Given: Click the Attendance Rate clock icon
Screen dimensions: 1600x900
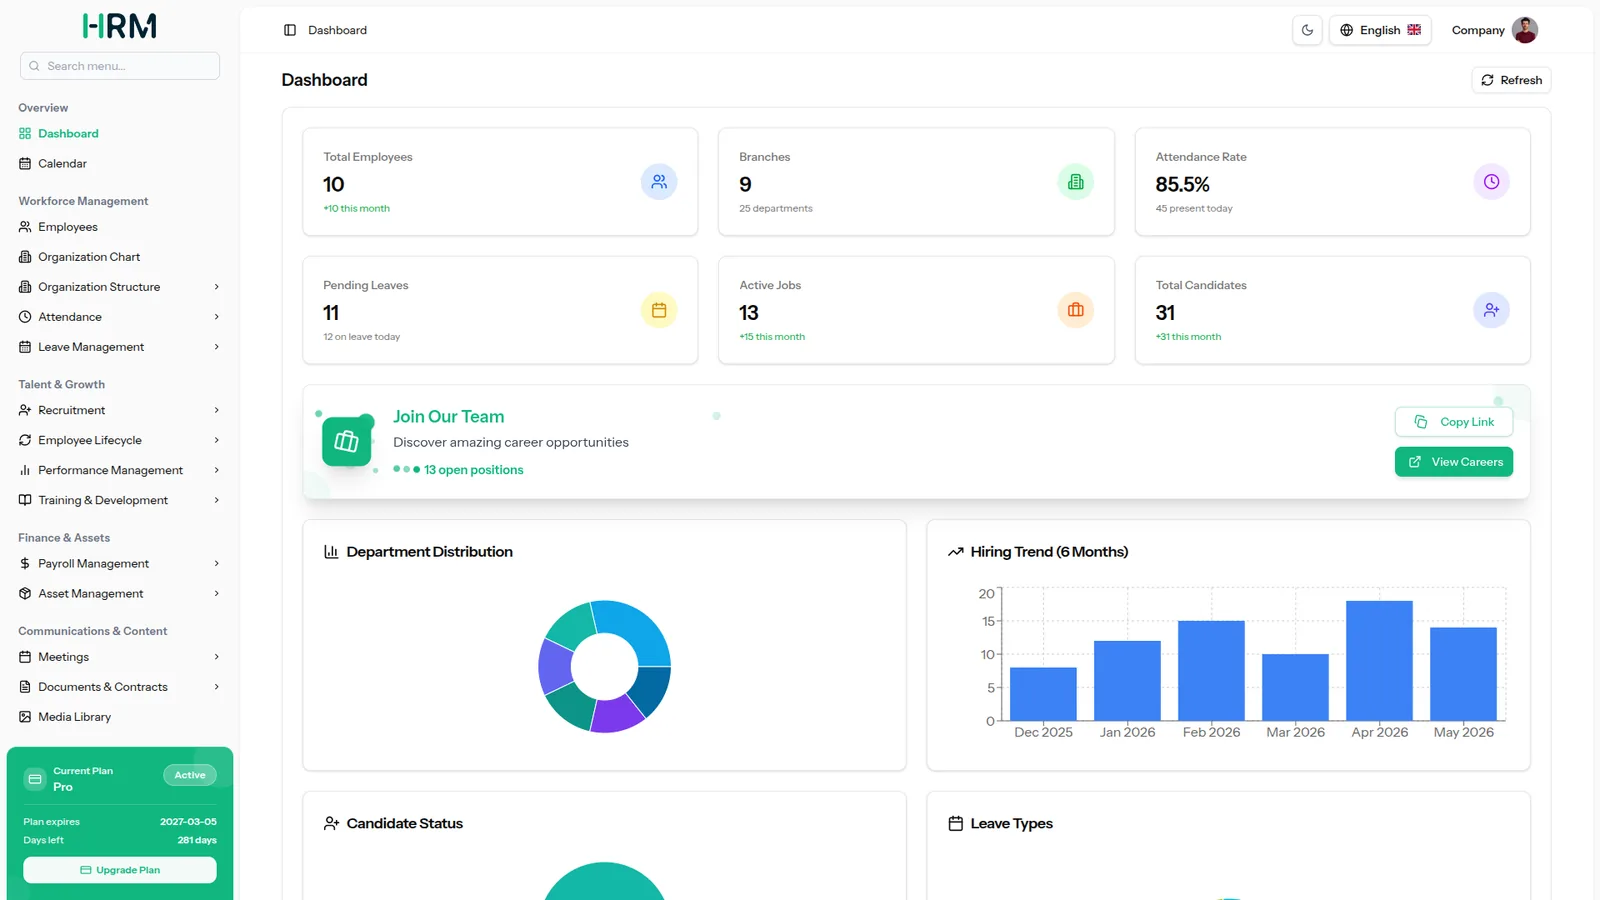Looking at the screenshot, I should point(1491,182).
